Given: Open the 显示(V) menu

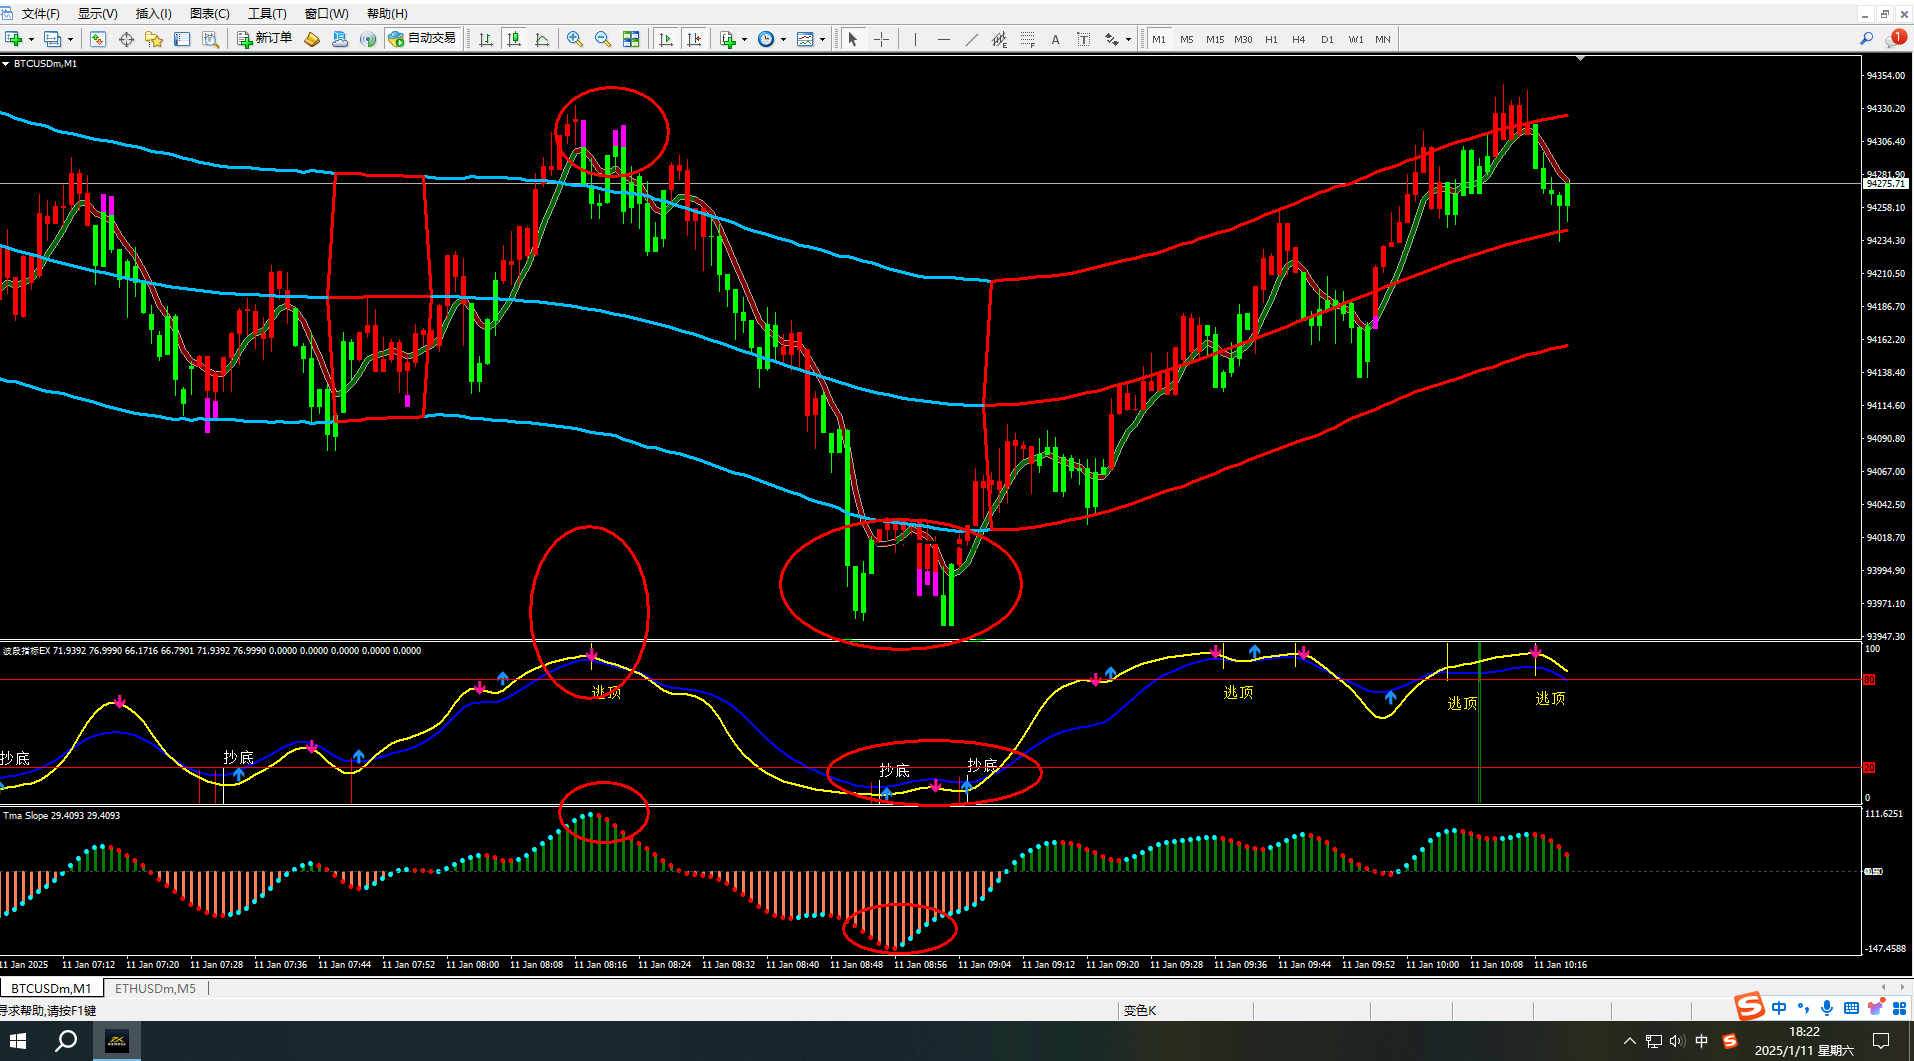Looking at the screenshot, I should pyautogui.click(x=98, y=14).
